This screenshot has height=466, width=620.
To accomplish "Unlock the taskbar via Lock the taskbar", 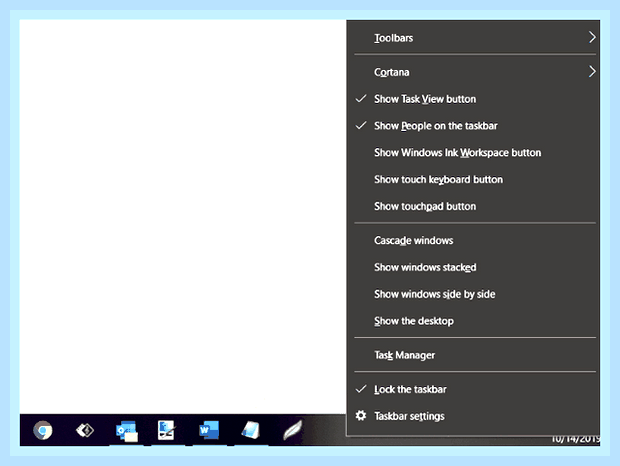I will [473, 389].
